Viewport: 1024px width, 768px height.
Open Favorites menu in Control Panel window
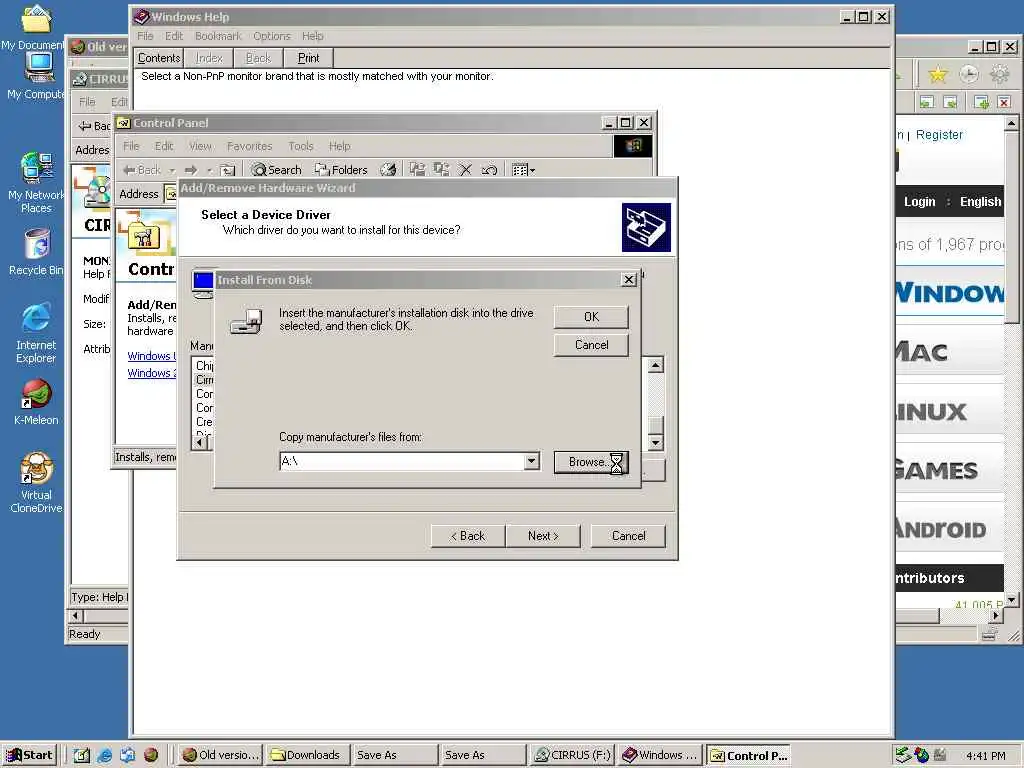click(x=249, y=146)
